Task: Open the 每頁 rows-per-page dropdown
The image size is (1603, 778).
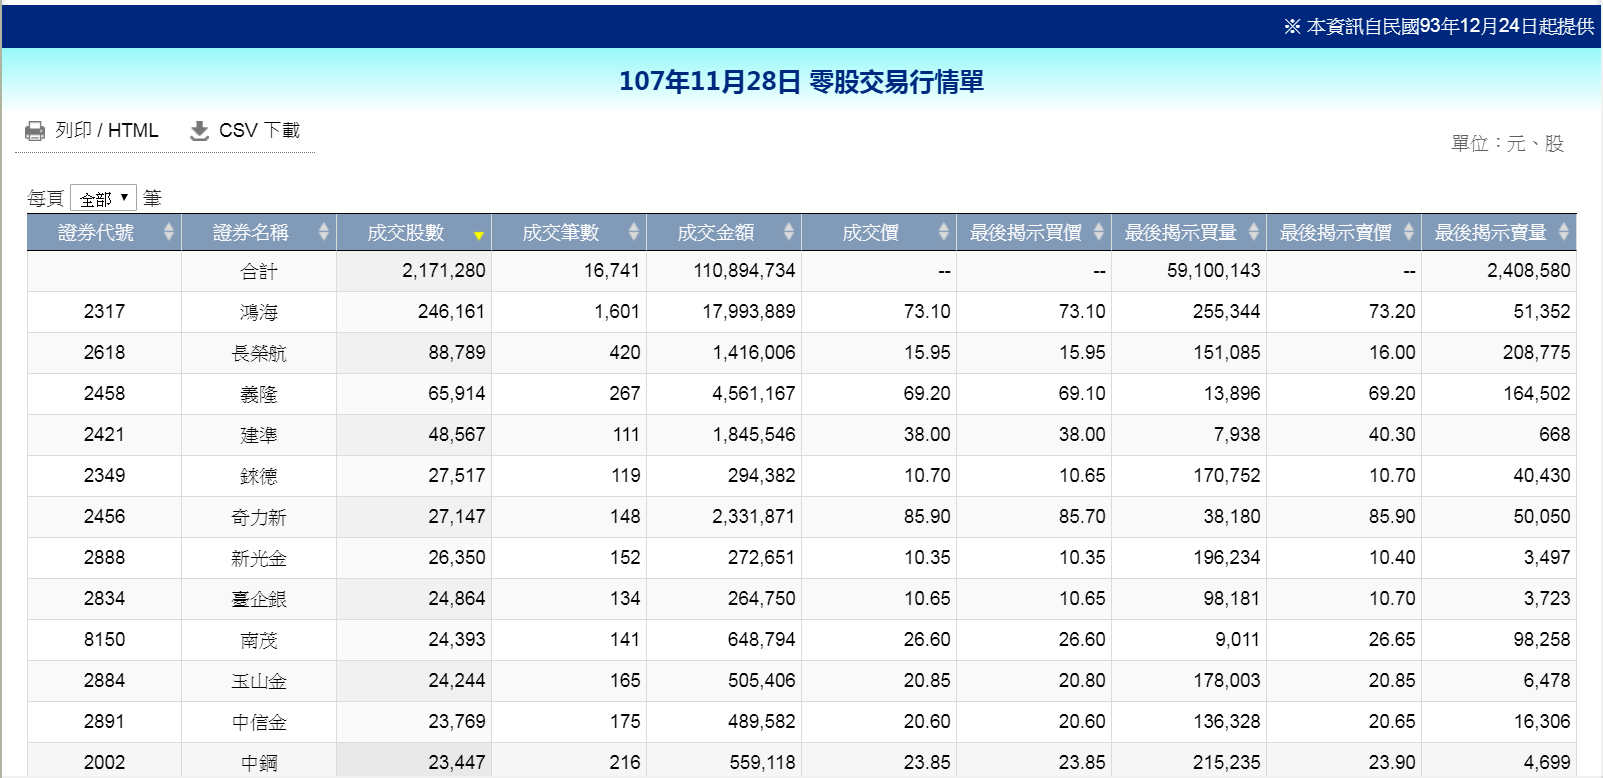Action: [103, 198]
